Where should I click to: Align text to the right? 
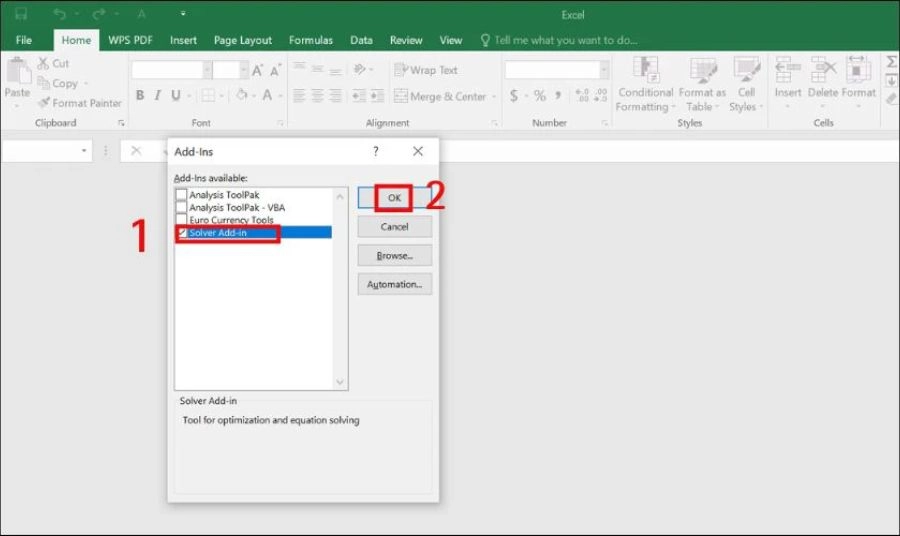(336, 95)
